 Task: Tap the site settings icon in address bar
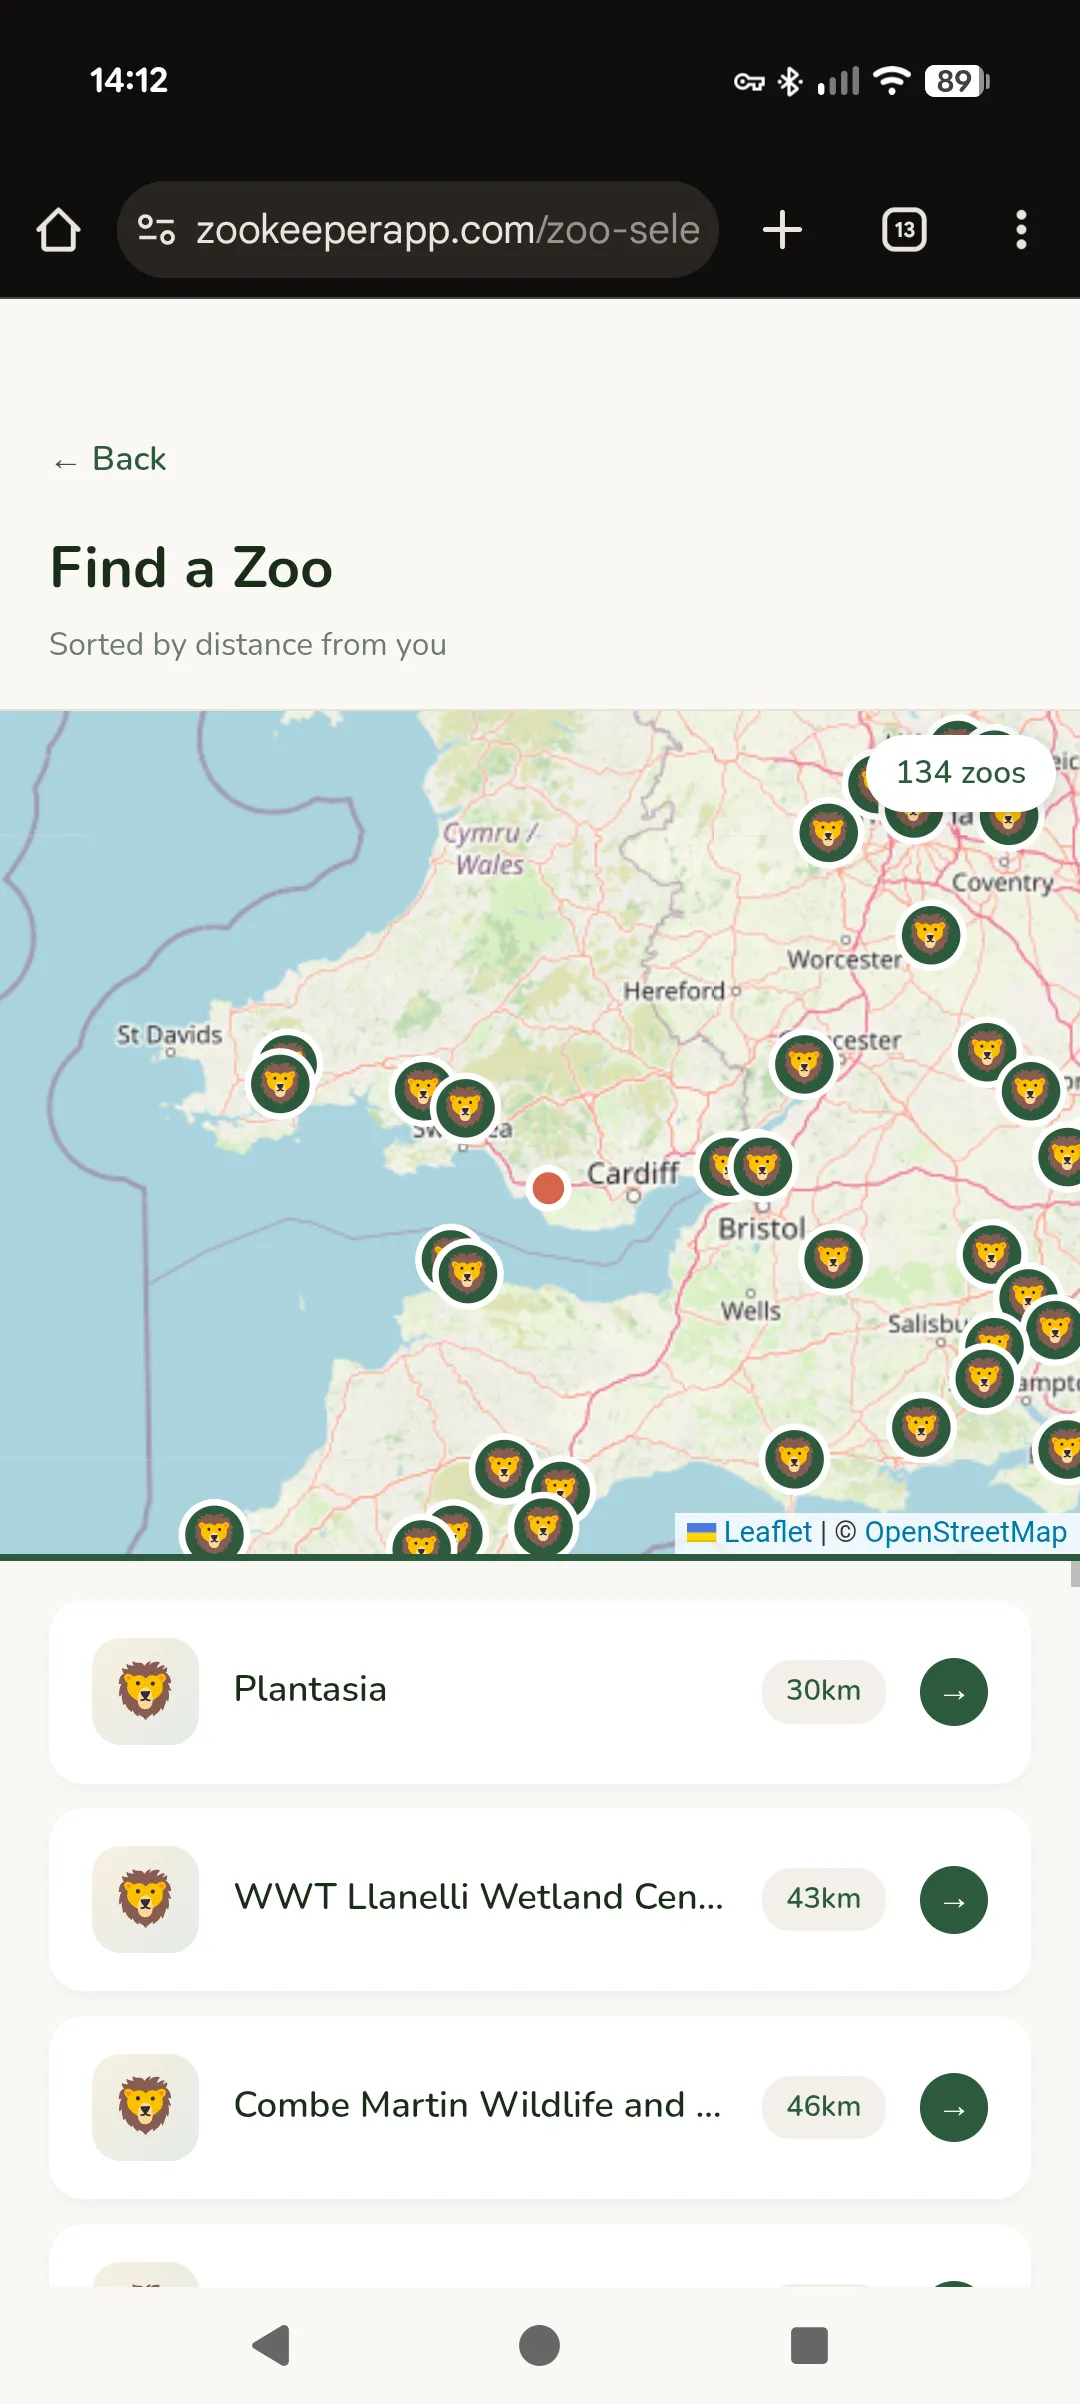pyautogui.click(x=156, y=230)
